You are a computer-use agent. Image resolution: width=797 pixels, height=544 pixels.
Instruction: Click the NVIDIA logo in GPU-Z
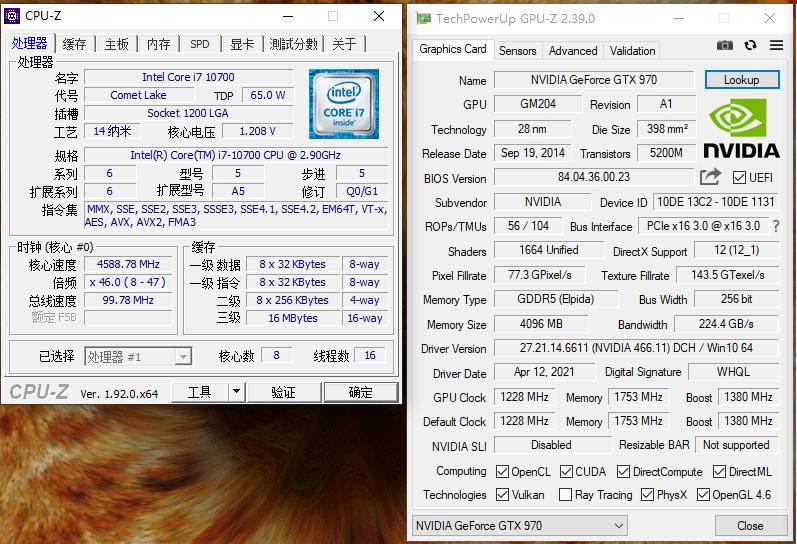point(741,129)
